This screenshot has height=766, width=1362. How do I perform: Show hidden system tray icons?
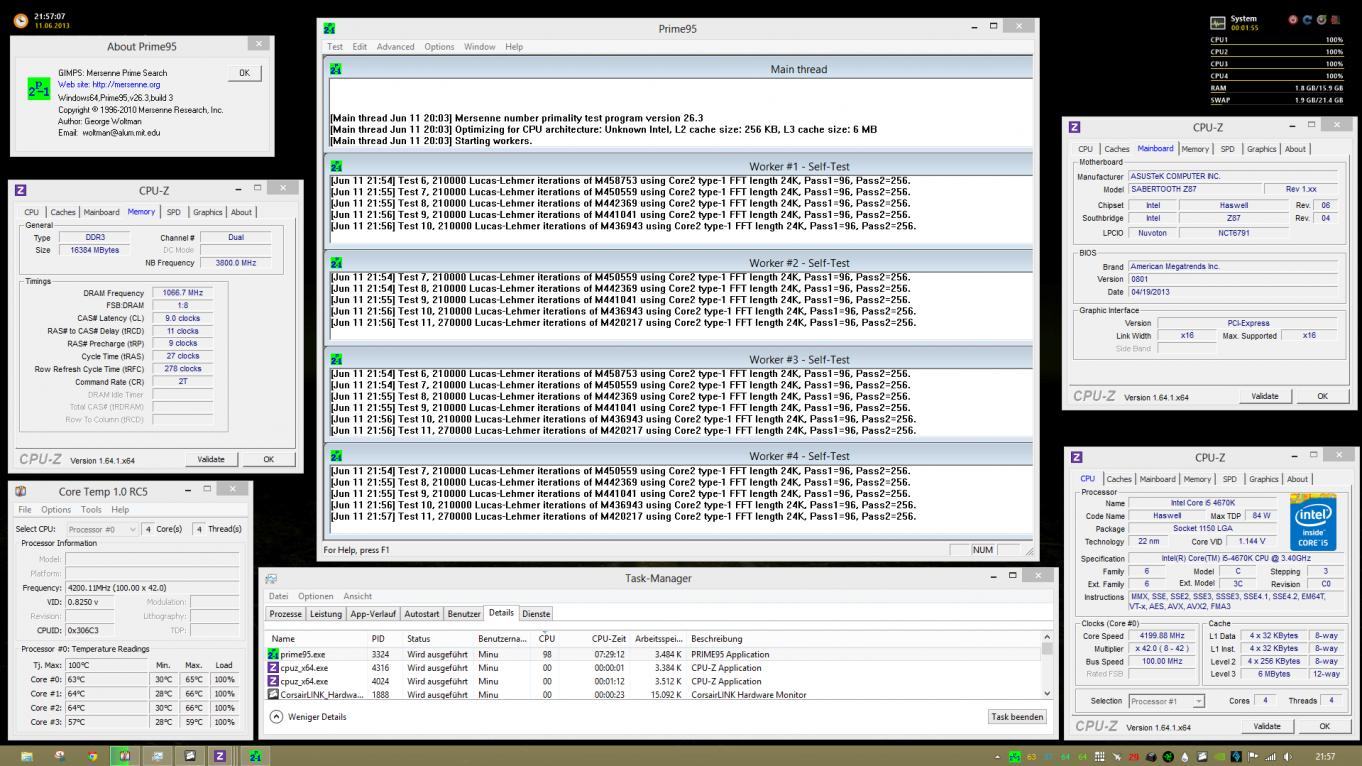tap(997, 757)
